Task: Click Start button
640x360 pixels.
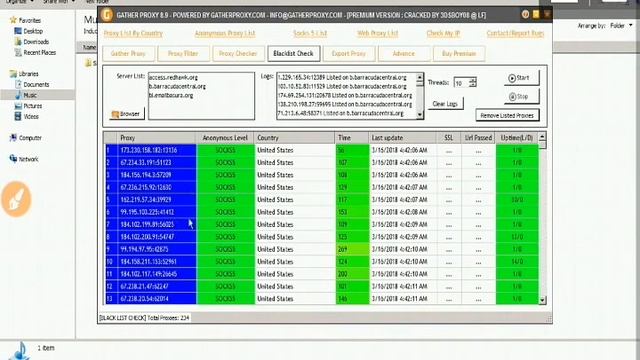Action: click(521, 78)
